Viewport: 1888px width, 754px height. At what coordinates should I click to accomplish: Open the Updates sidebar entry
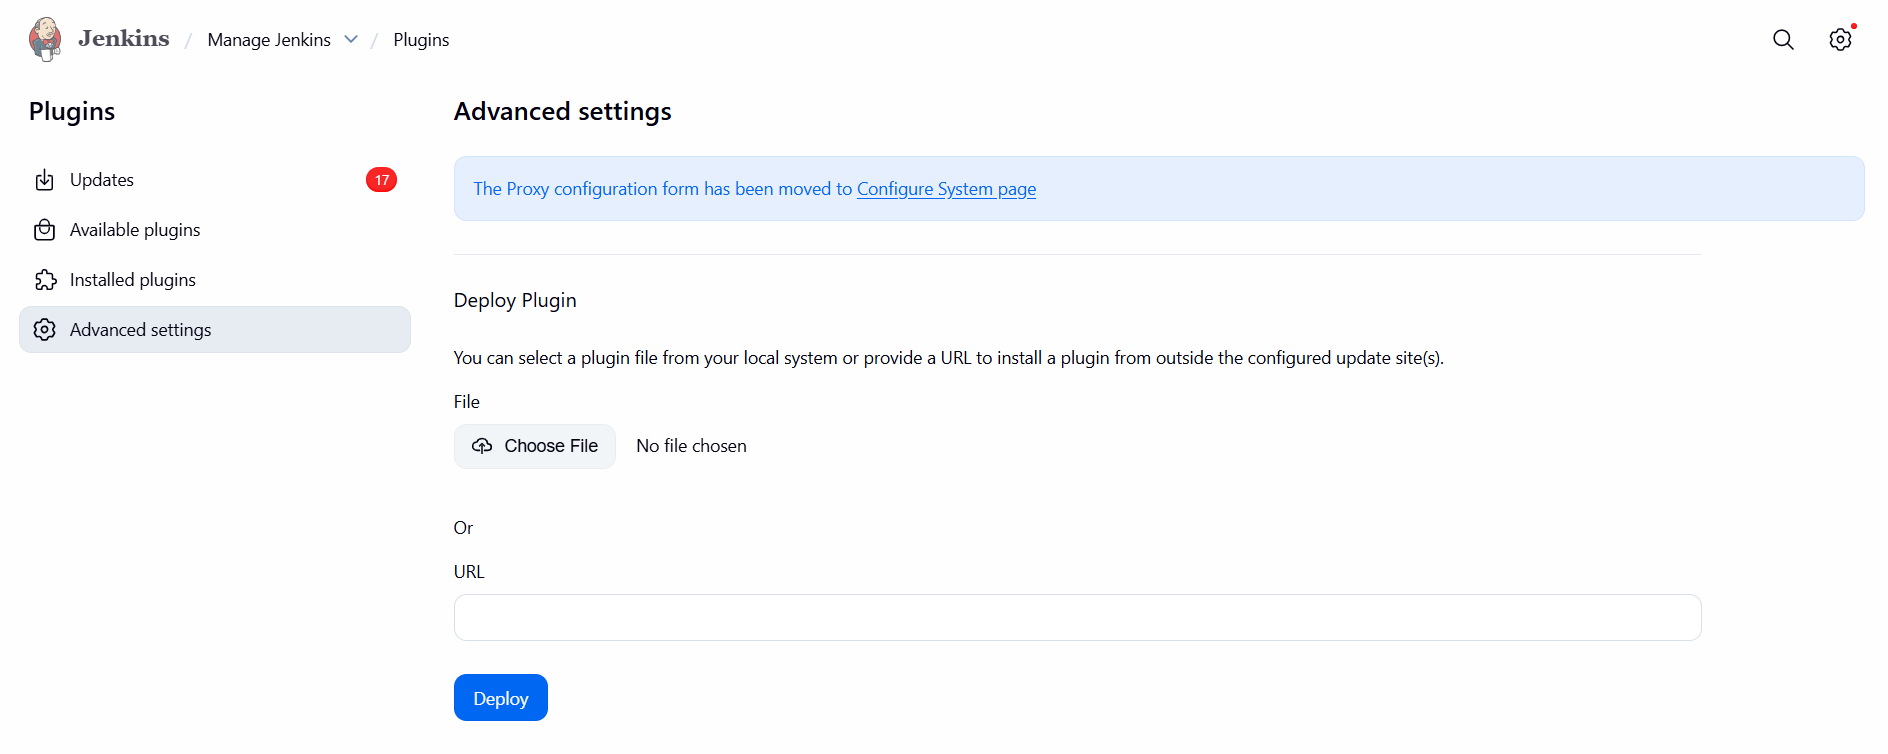(215, 180)
